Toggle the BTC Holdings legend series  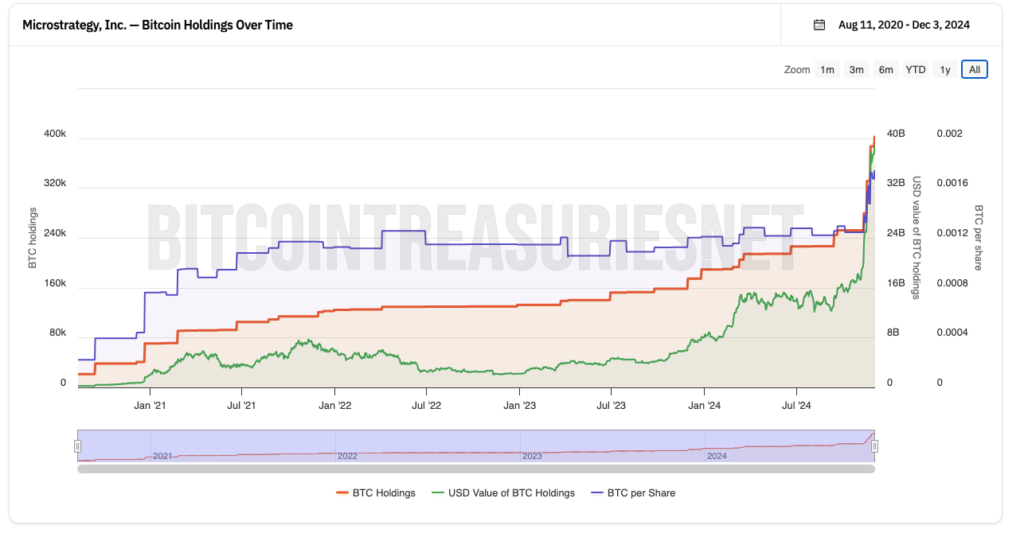[382, 493]
